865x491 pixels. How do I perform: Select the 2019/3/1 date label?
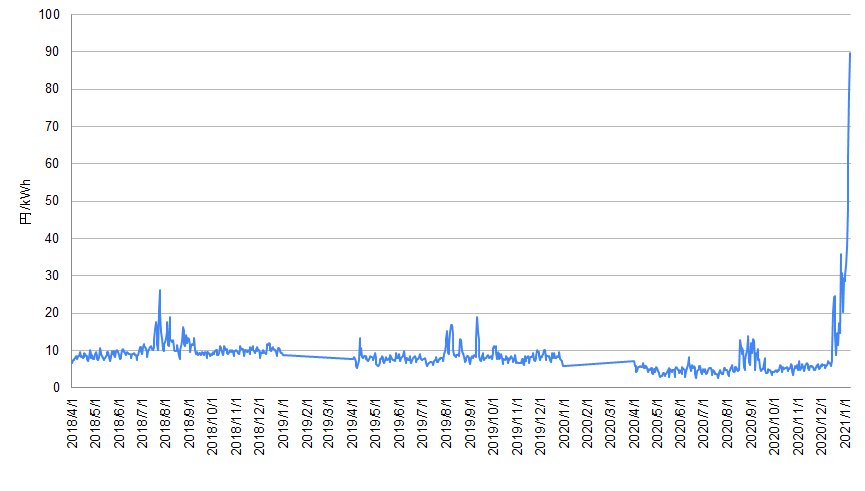(328, 423)
